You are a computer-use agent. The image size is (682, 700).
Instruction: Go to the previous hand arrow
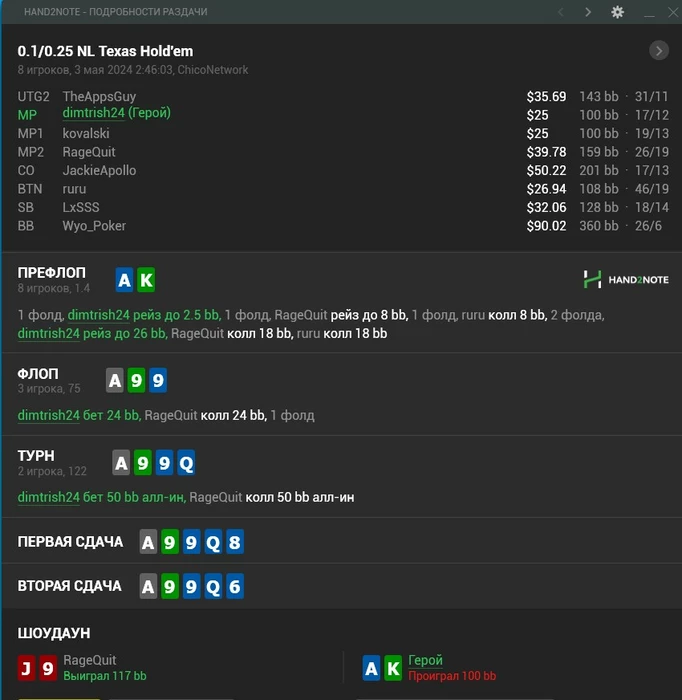coord(561,12)
